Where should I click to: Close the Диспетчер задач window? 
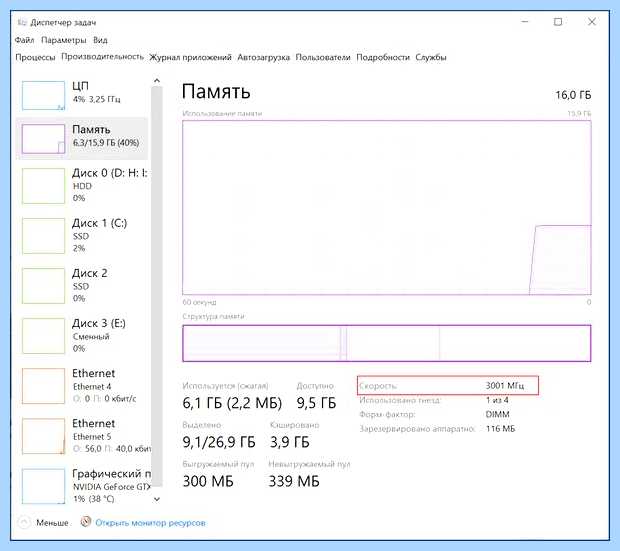point(592,22)
